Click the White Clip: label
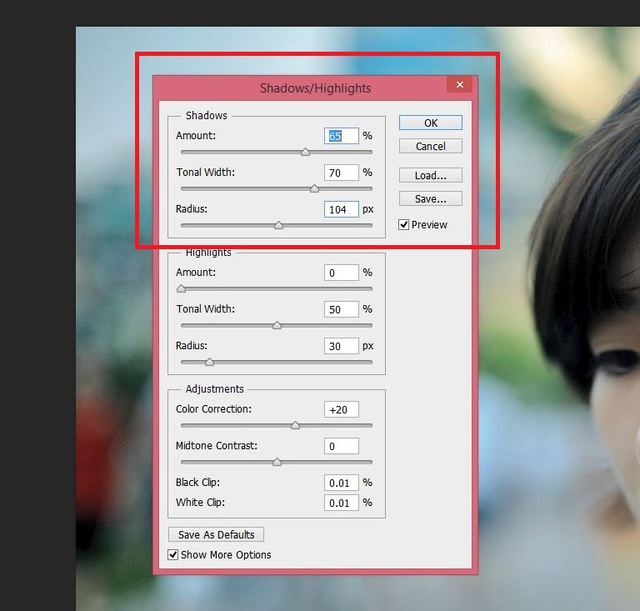640x611 pixels. (x=200, y=502)
